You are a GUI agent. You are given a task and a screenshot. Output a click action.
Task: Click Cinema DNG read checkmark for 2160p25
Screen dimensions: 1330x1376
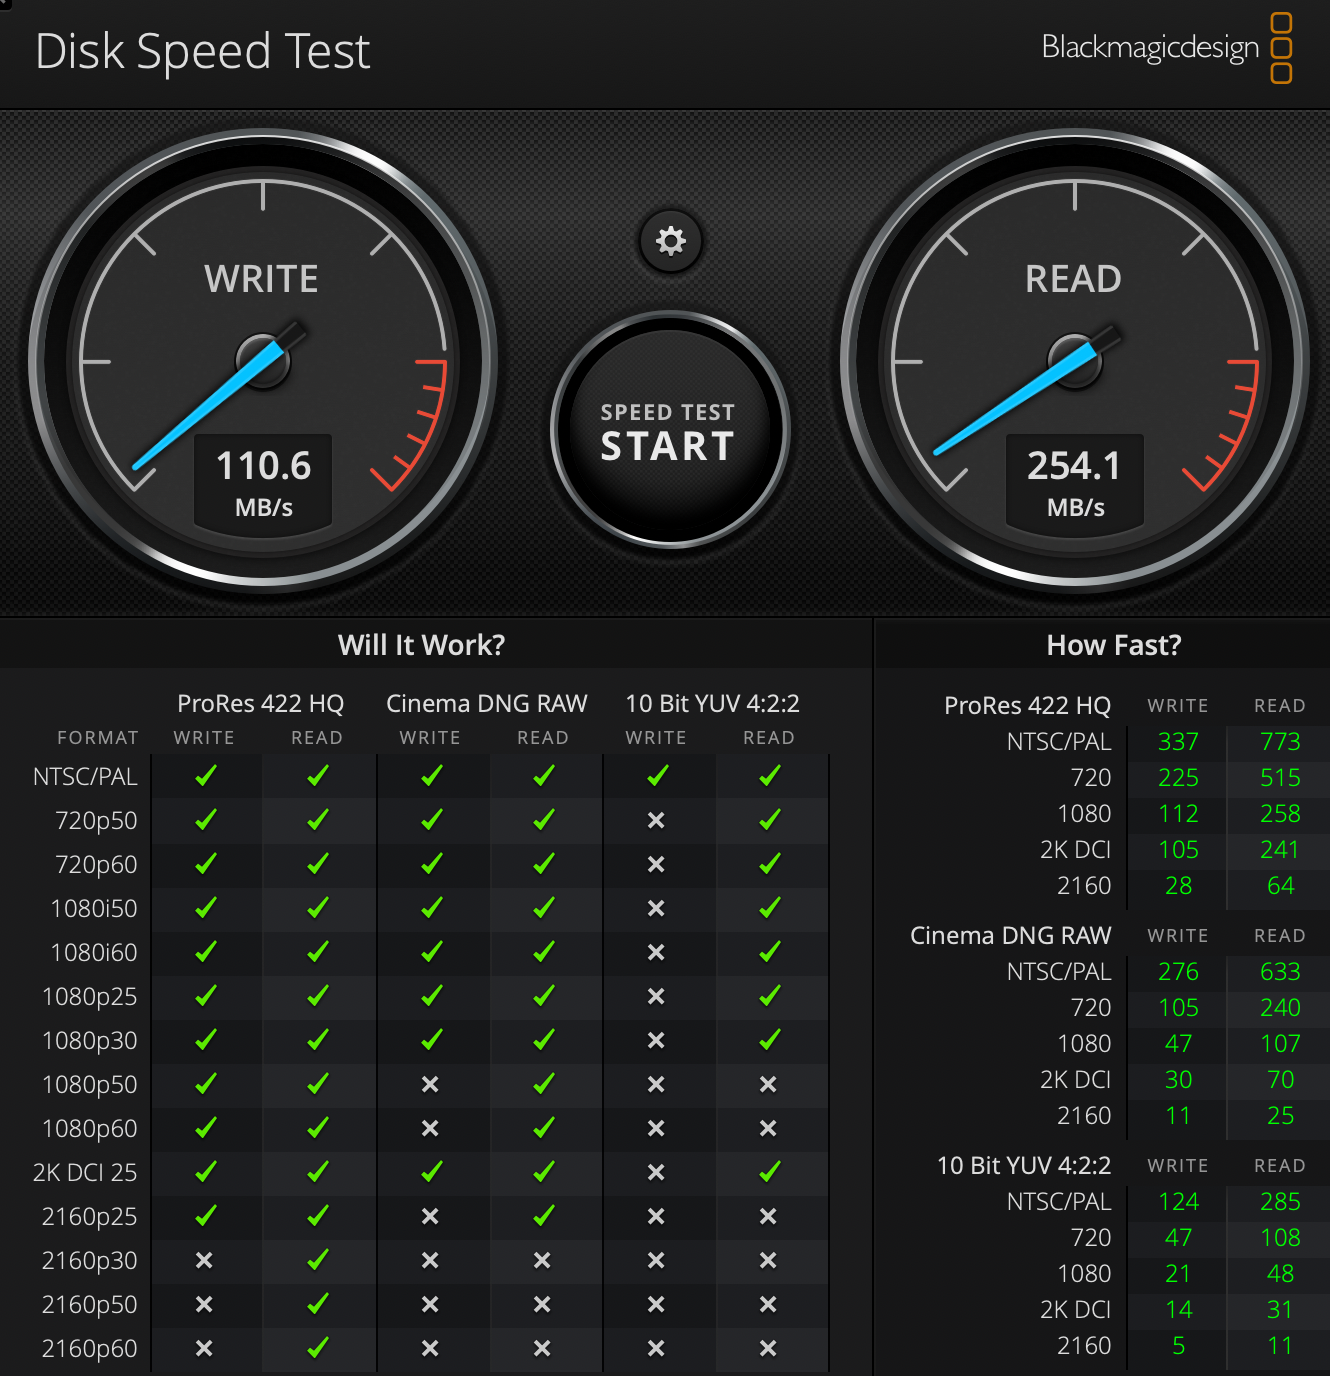(x=543, y=1216)
